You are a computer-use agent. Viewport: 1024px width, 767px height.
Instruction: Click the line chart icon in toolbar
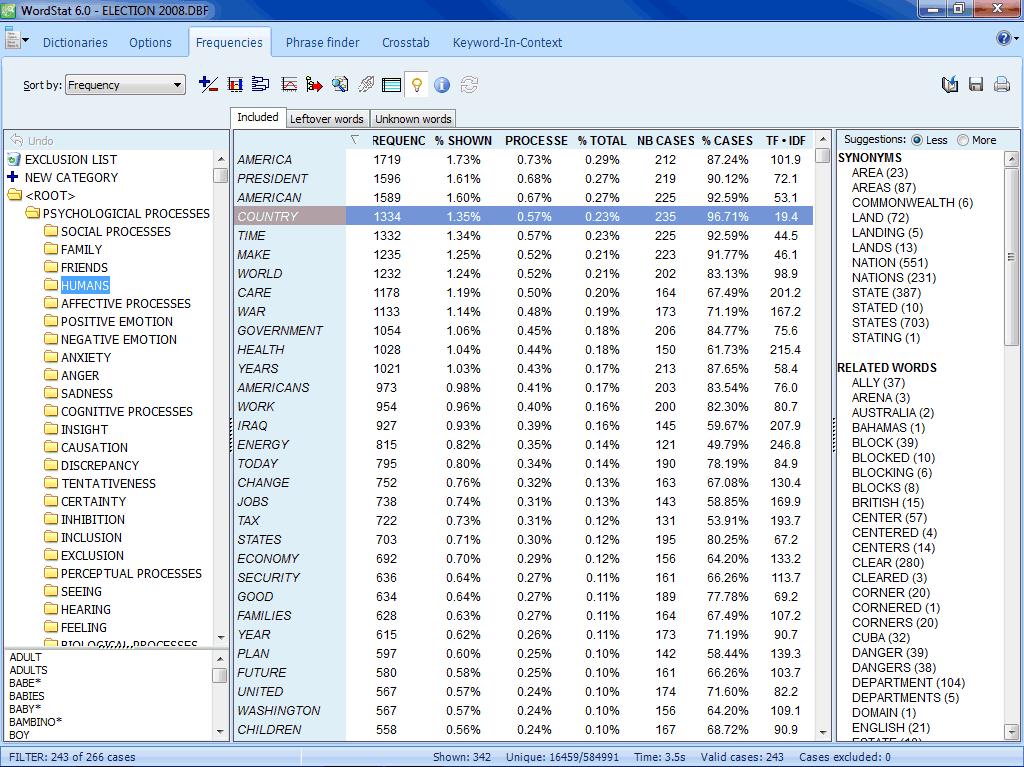click(289, 85)
